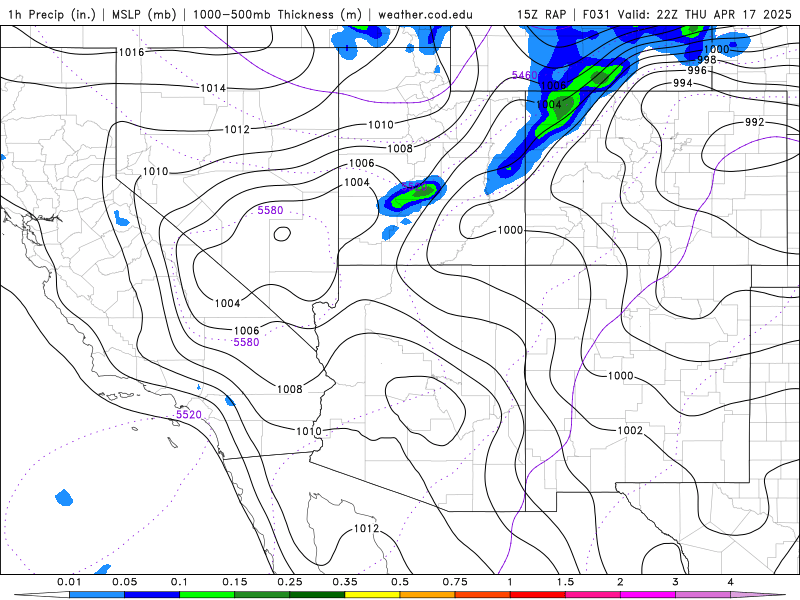Click the 1.5 legend value

point(565,582)
